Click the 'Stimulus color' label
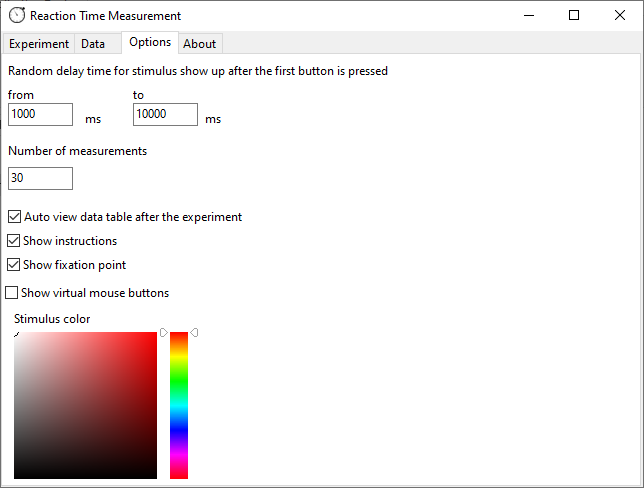Viewport: 644px width, 488px height. 52,319
